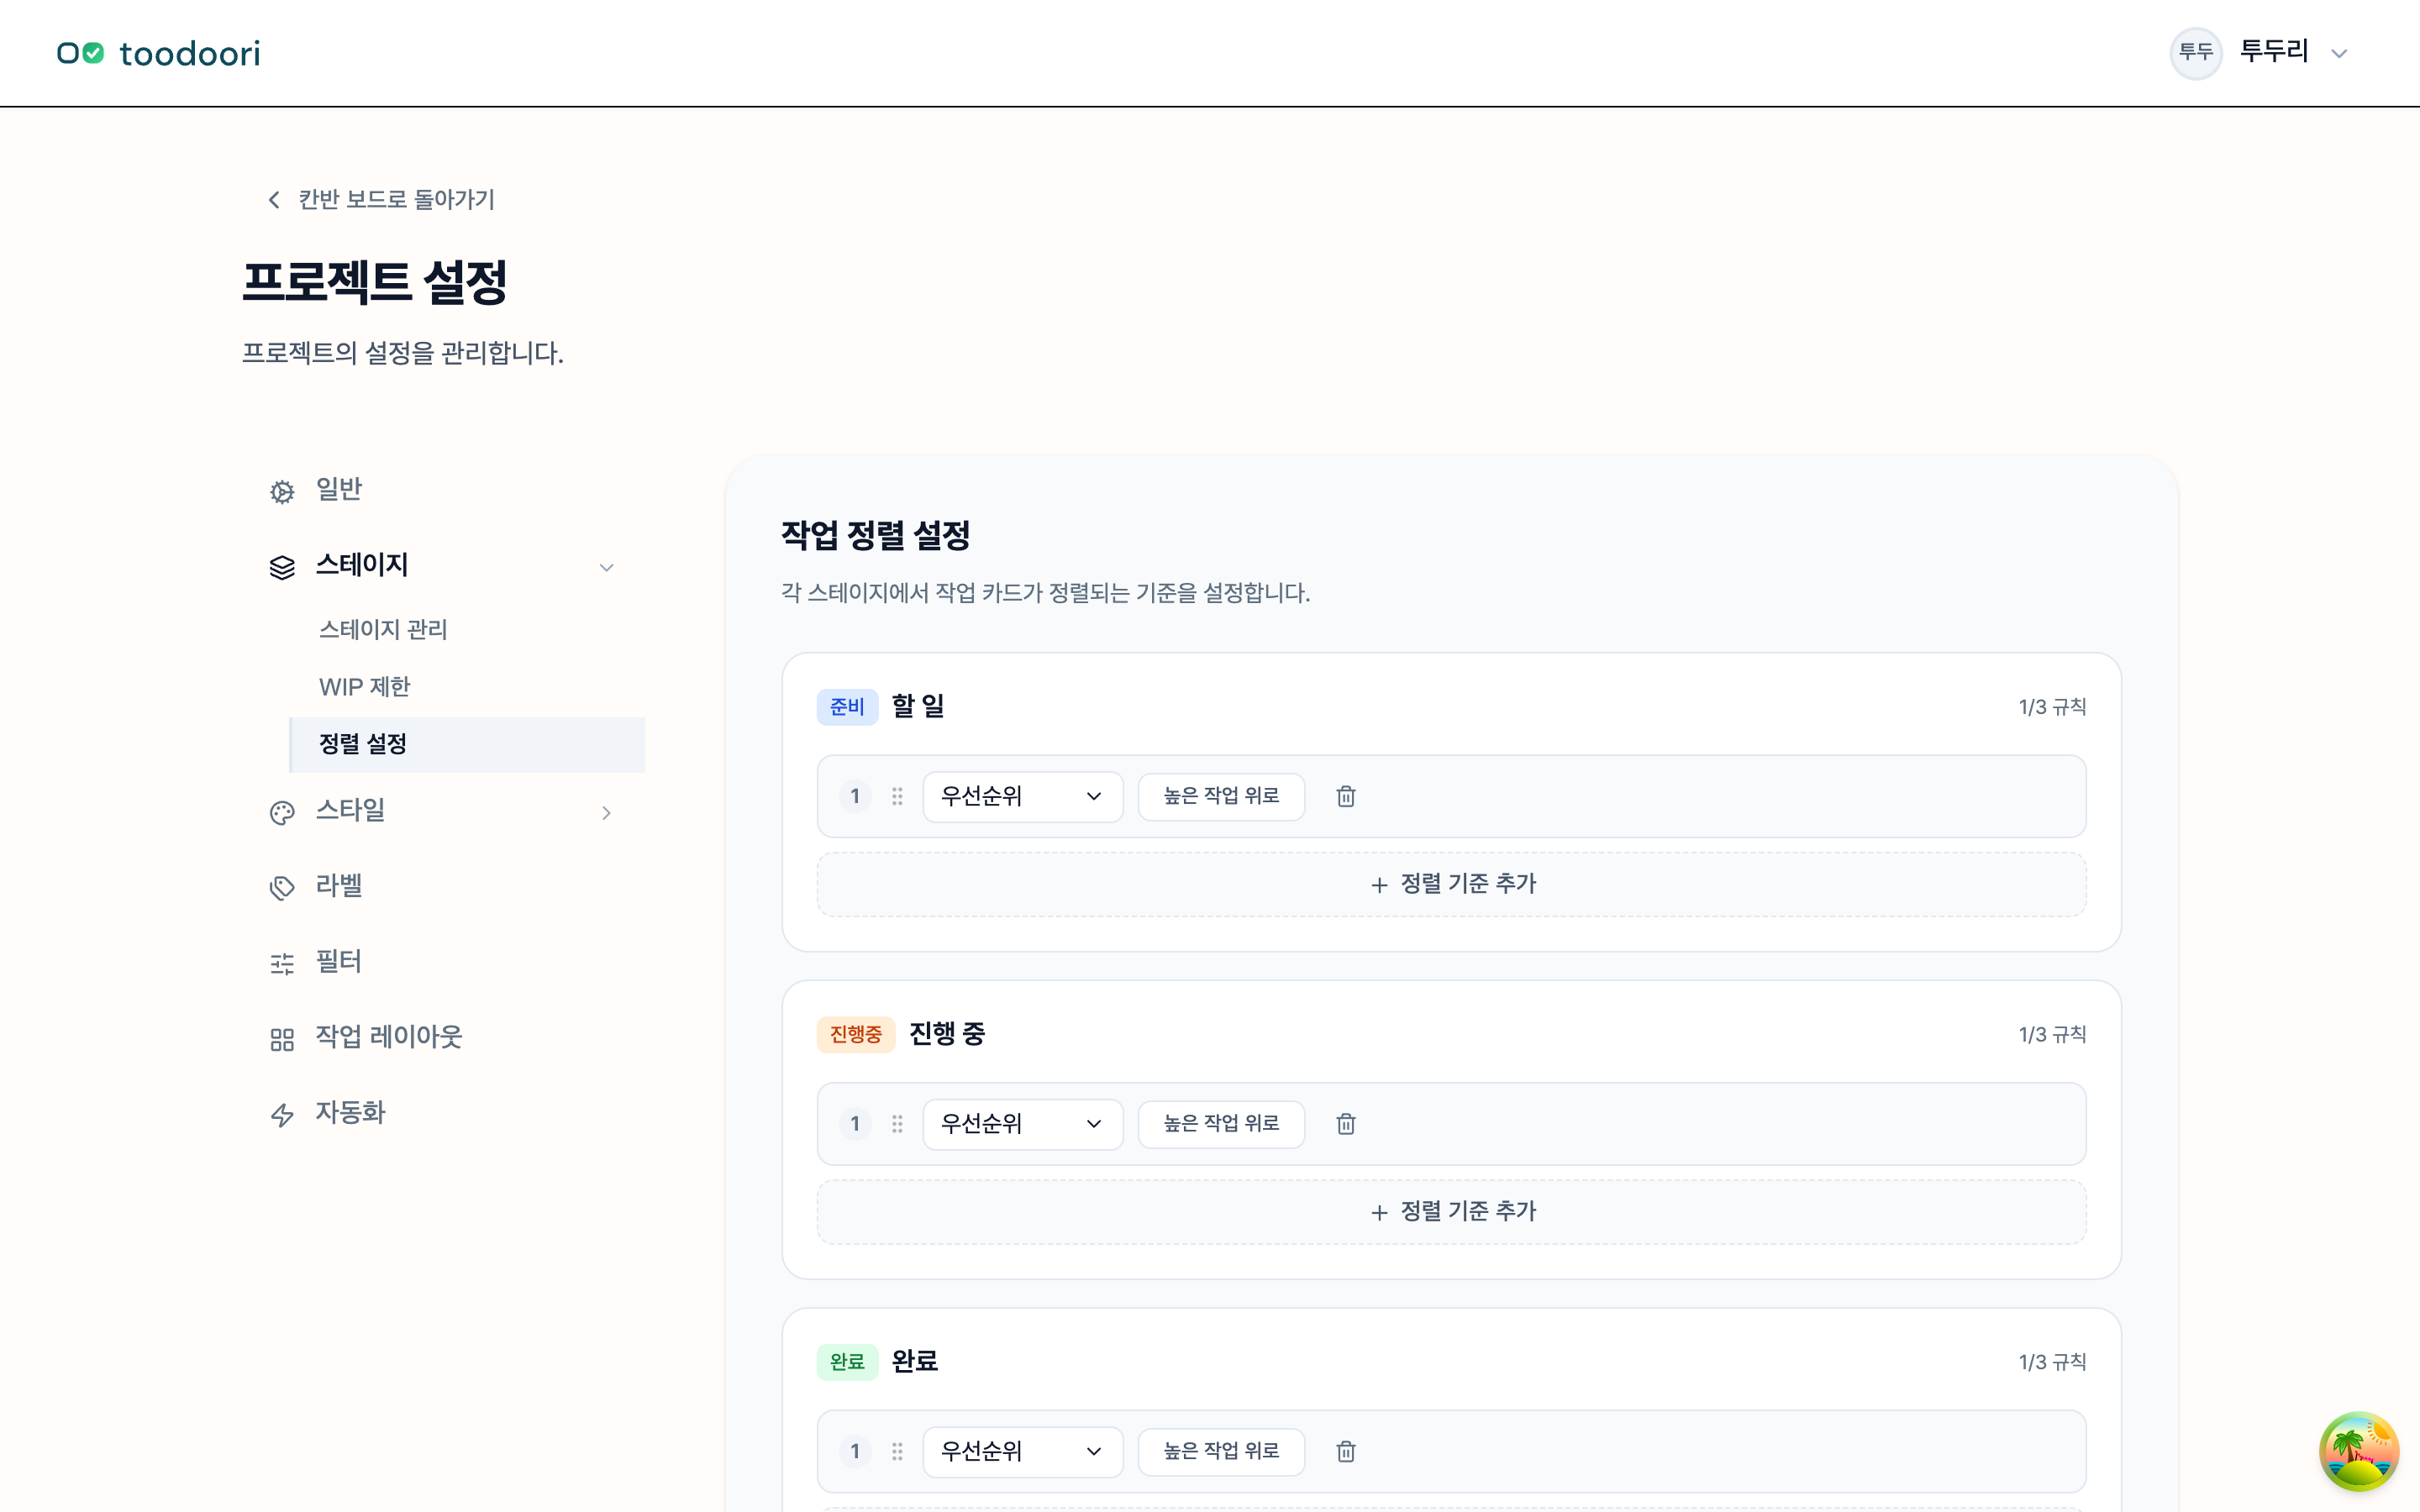This screenshot has height=1512, width=2420.
Task: Click the sliders icon next to 필터
Action: [282, 964]
